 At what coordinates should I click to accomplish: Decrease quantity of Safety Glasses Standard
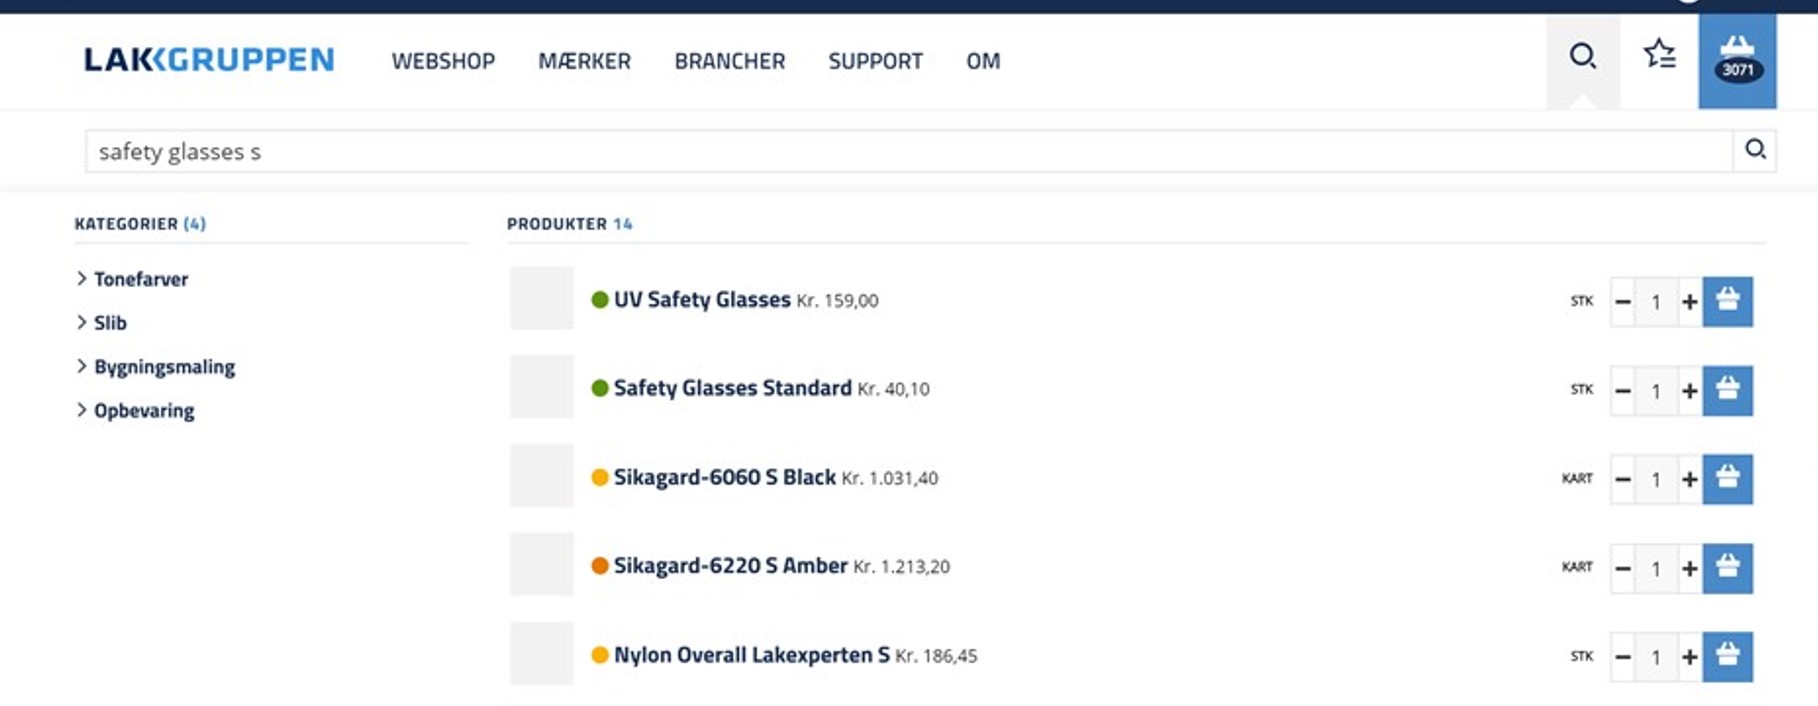tap(1623, 391)
